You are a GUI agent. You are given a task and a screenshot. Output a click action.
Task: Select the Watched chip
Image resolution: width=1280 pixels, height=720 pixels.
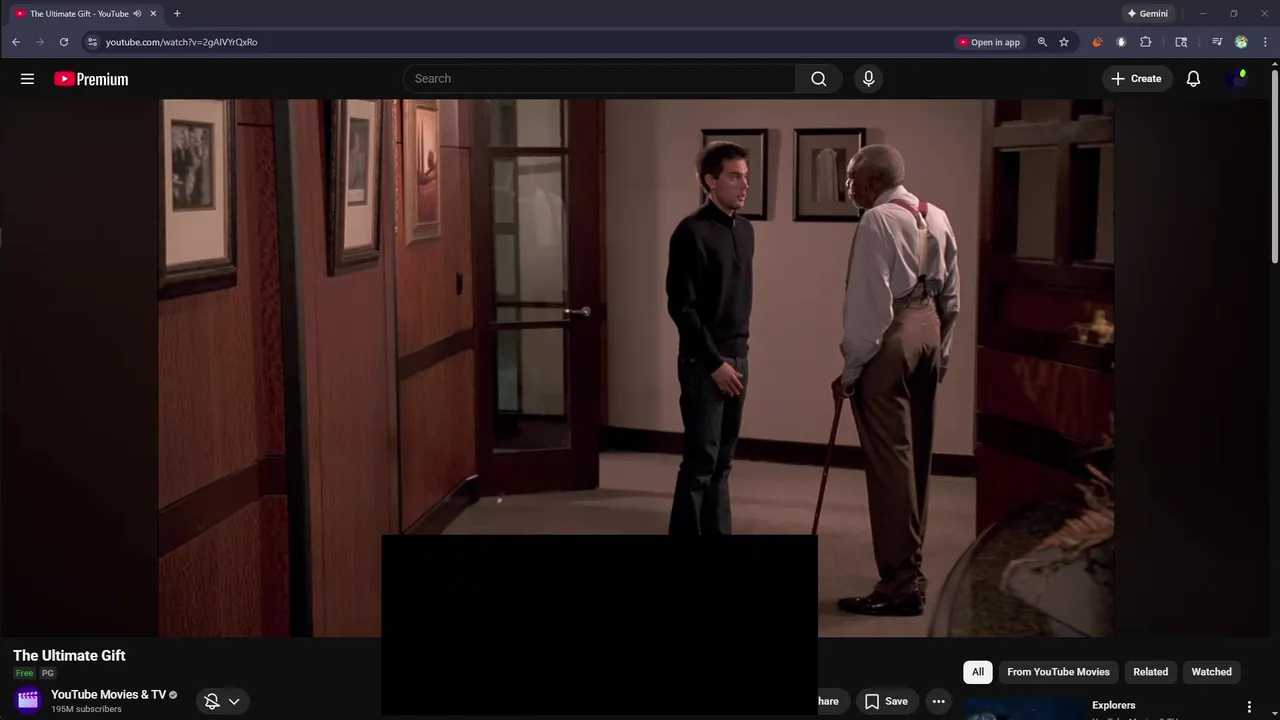[x=1211, y=672]
